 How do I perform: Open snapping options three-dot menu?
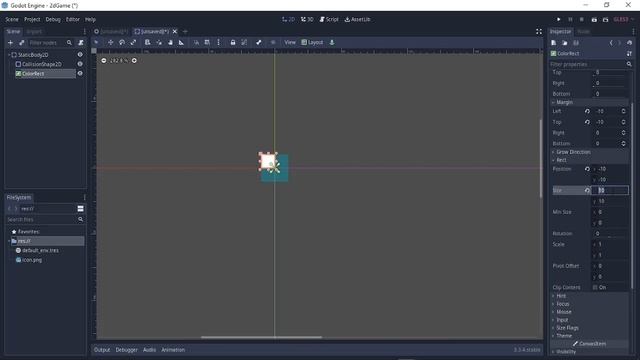[x=218, y=42]
